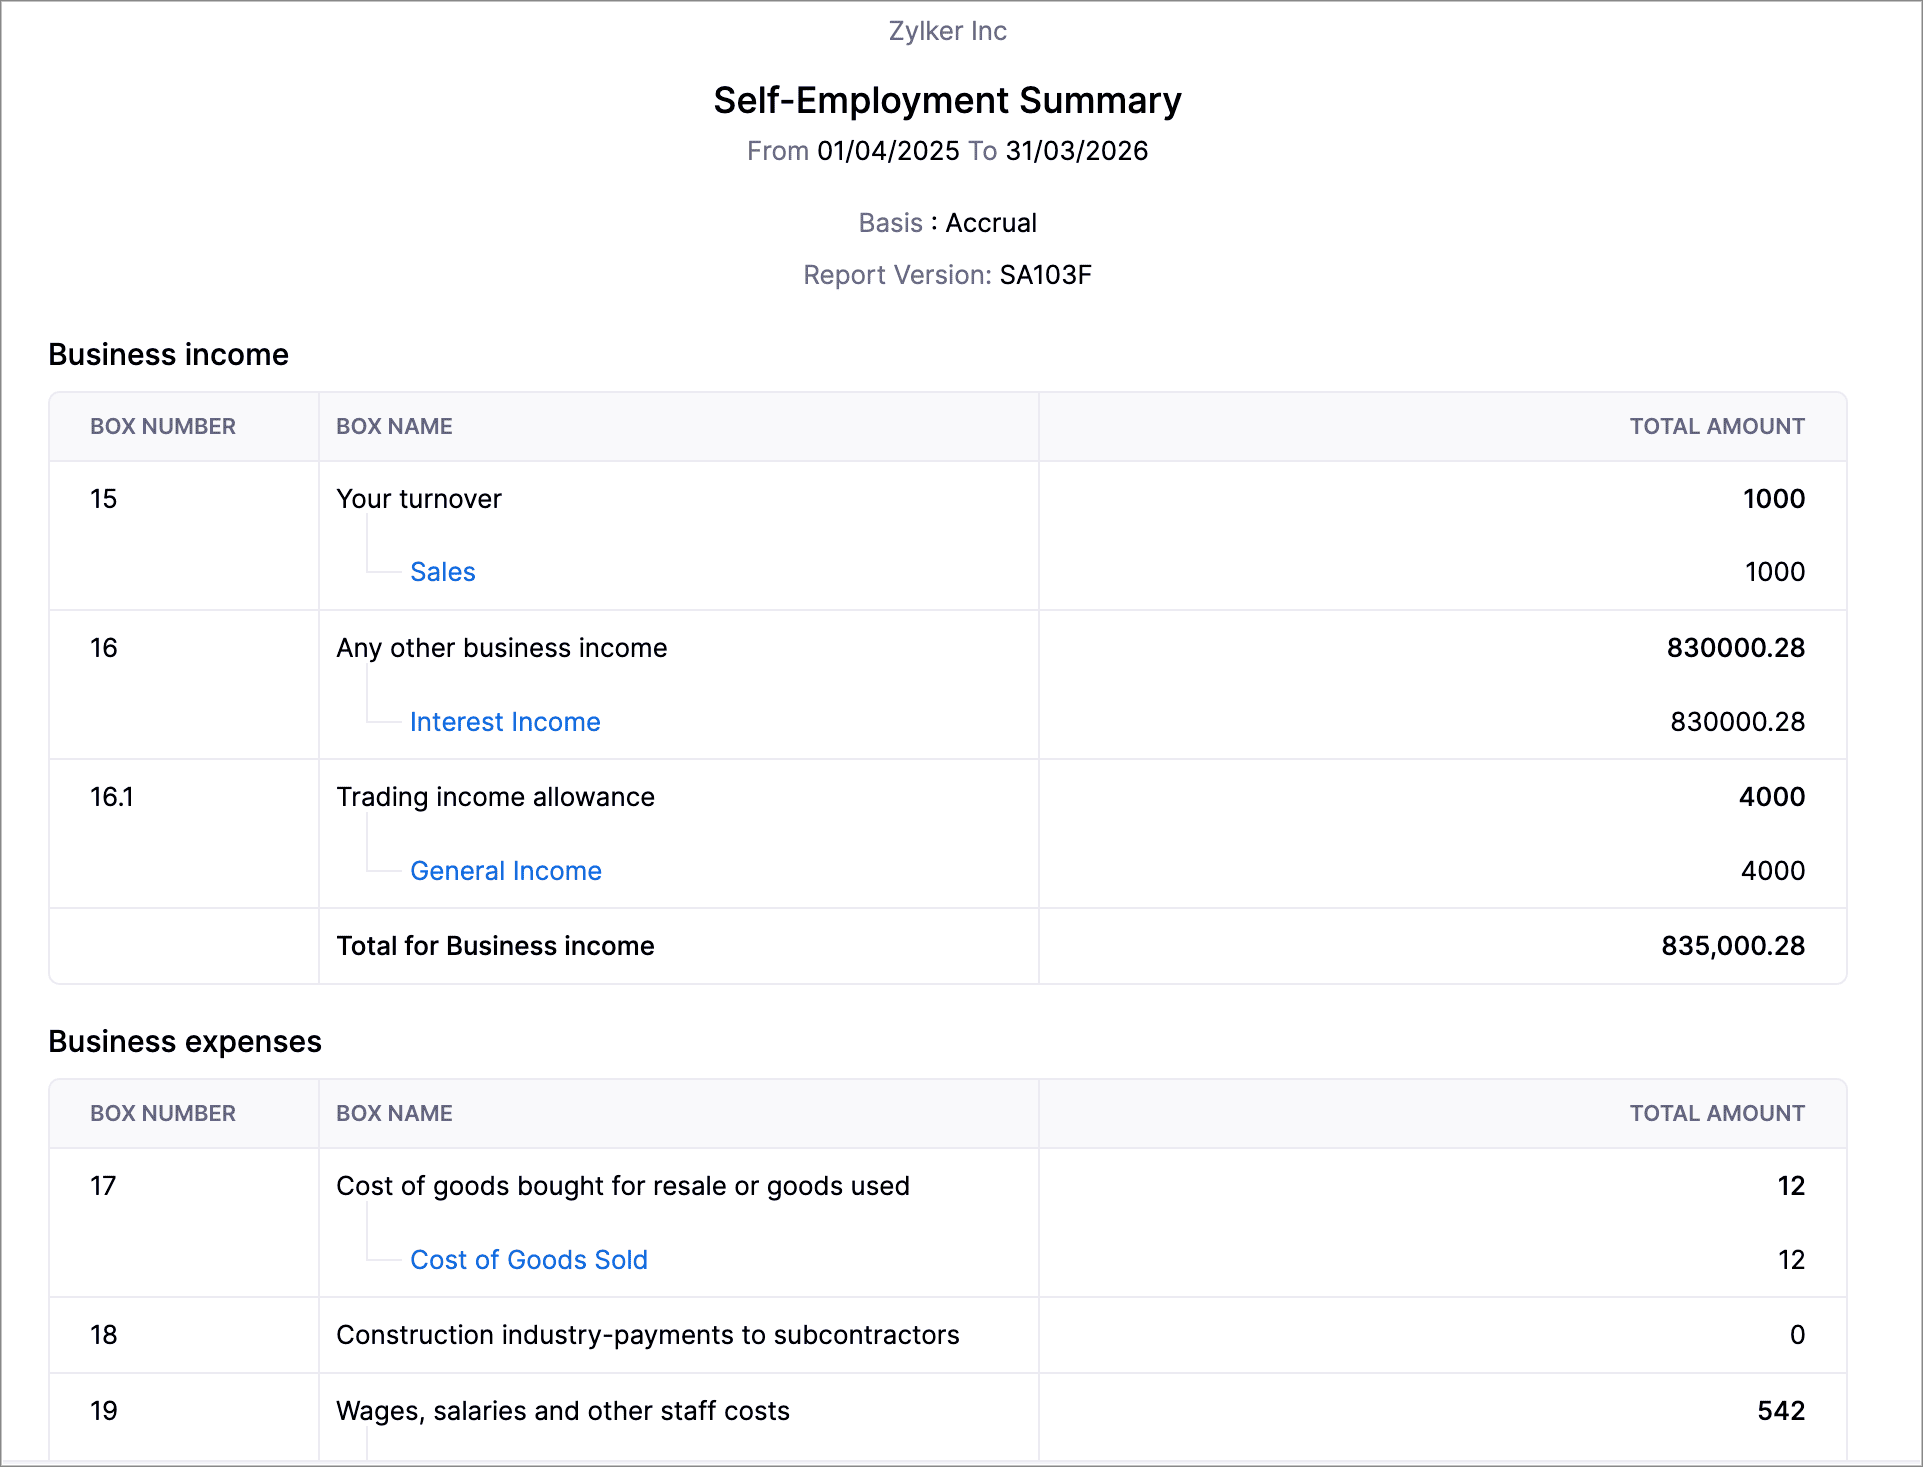Click Wages, salaries and other staff costs
Viewport: 1923px width, 1467px height.
coord(562,1411)
